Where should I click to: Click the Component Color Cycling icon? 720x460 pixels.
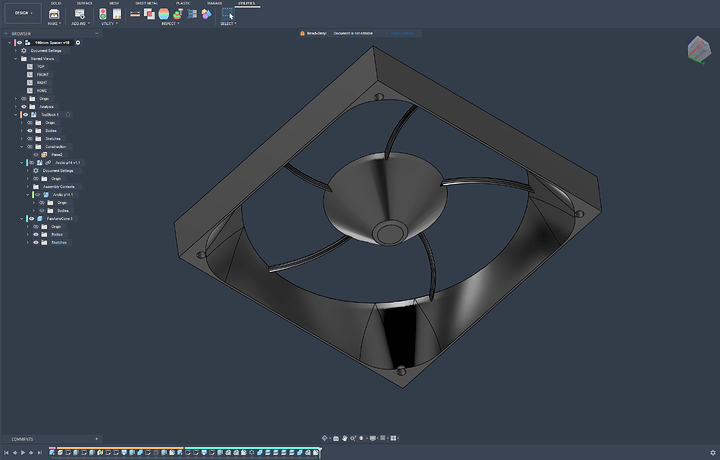pos(192,14)
